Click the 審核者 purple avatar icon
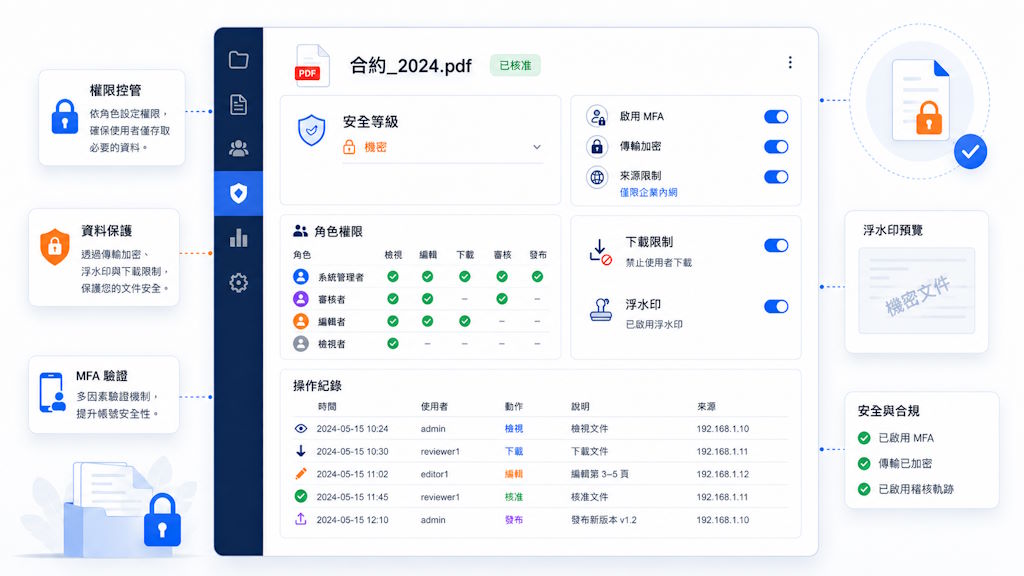The image size is (1024, 576). (x=301, y=299)
